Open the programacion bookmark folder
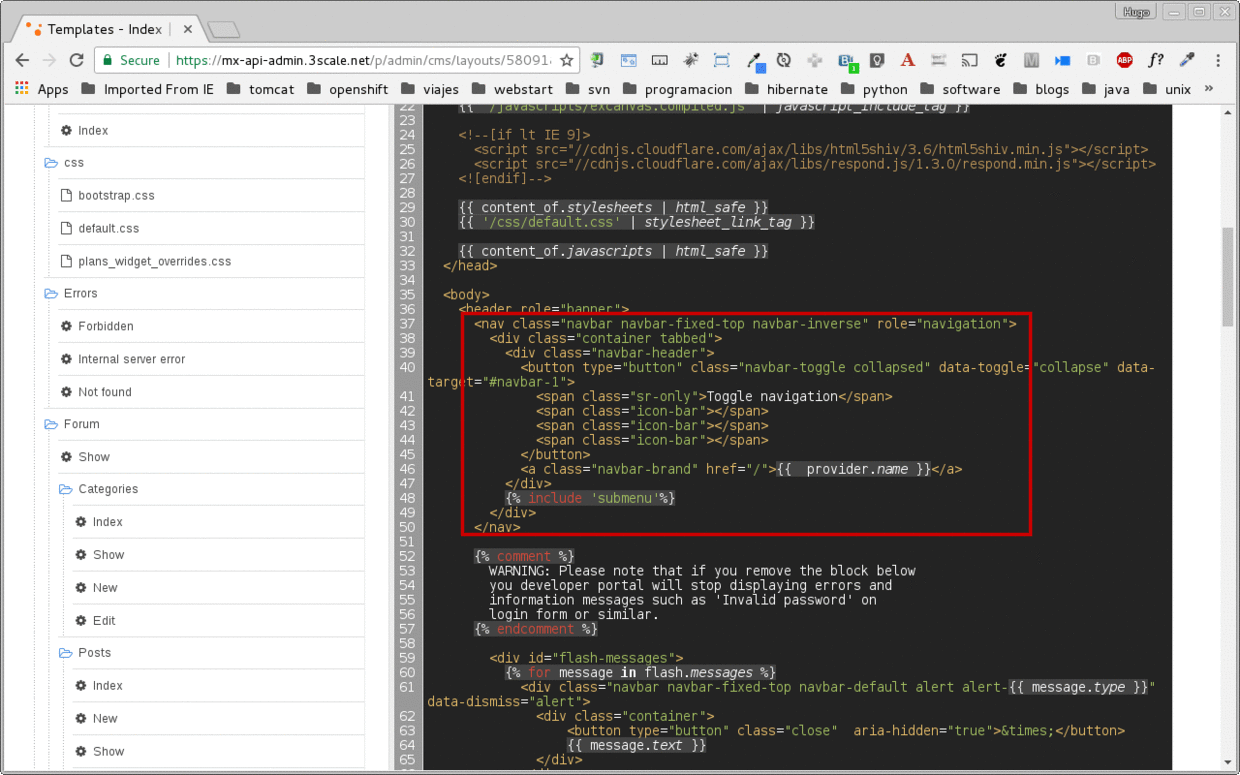Screen dimensions: 1240x775 (677, 89)
